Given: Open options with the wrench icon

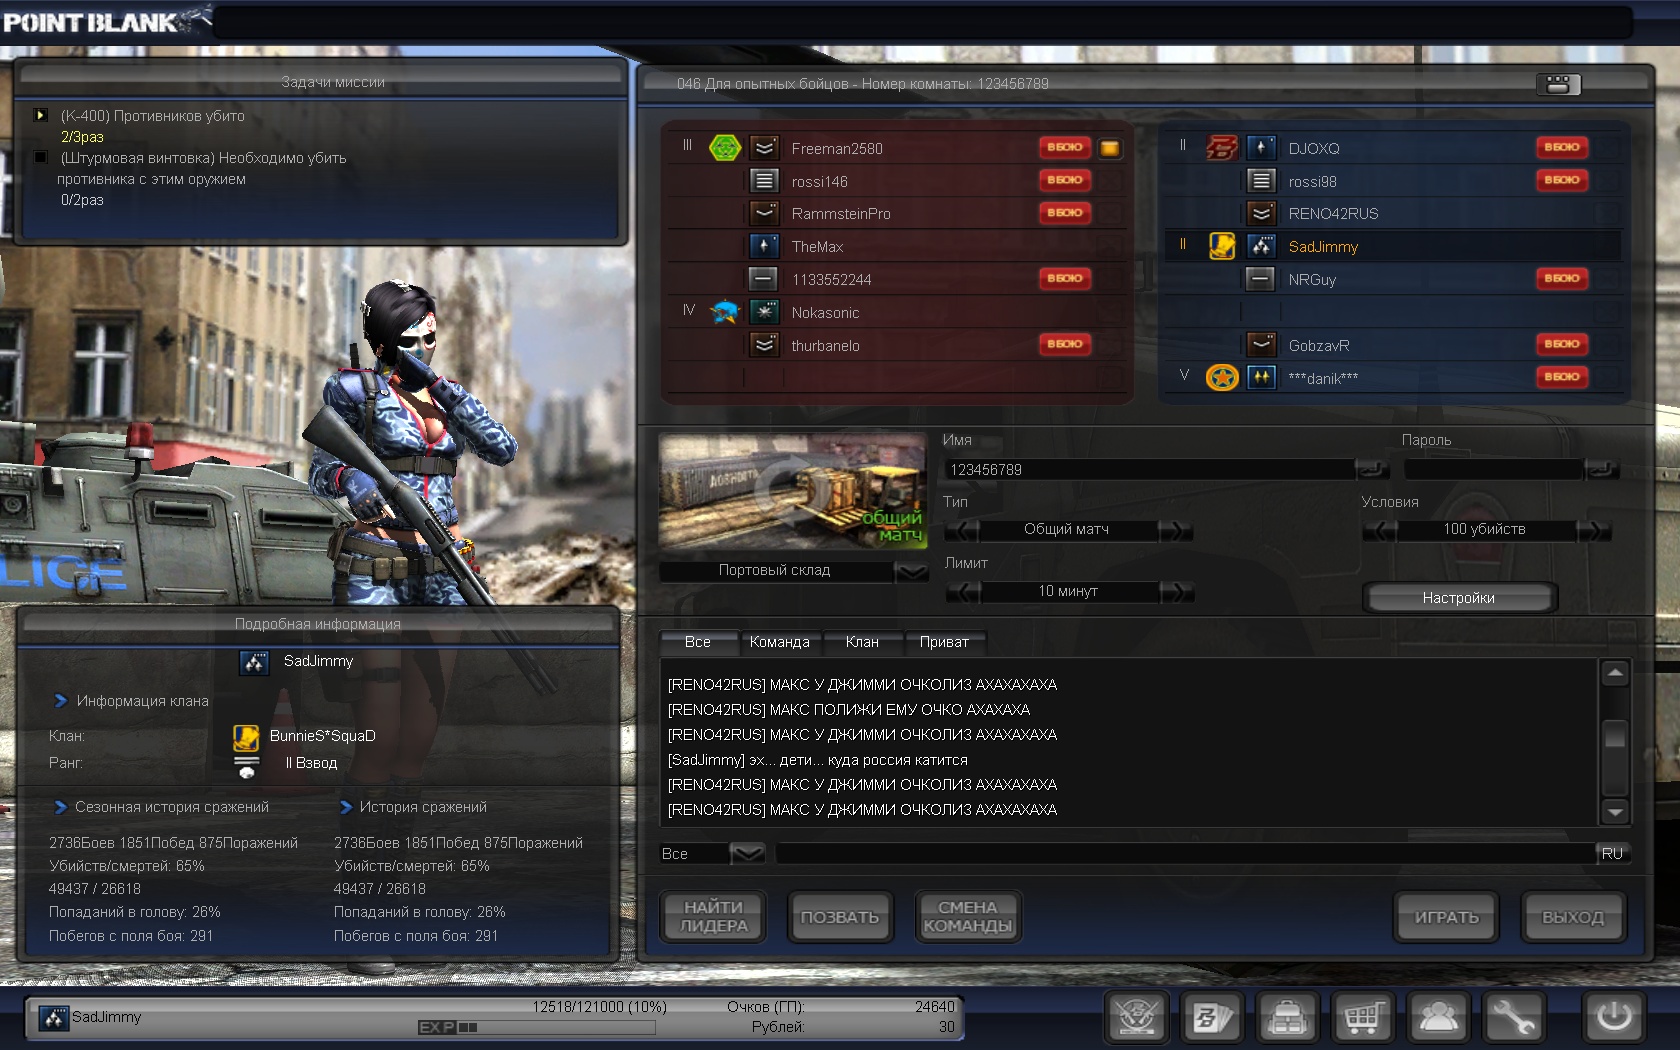Looking at the screenshot, I should coord(1514,1018).
